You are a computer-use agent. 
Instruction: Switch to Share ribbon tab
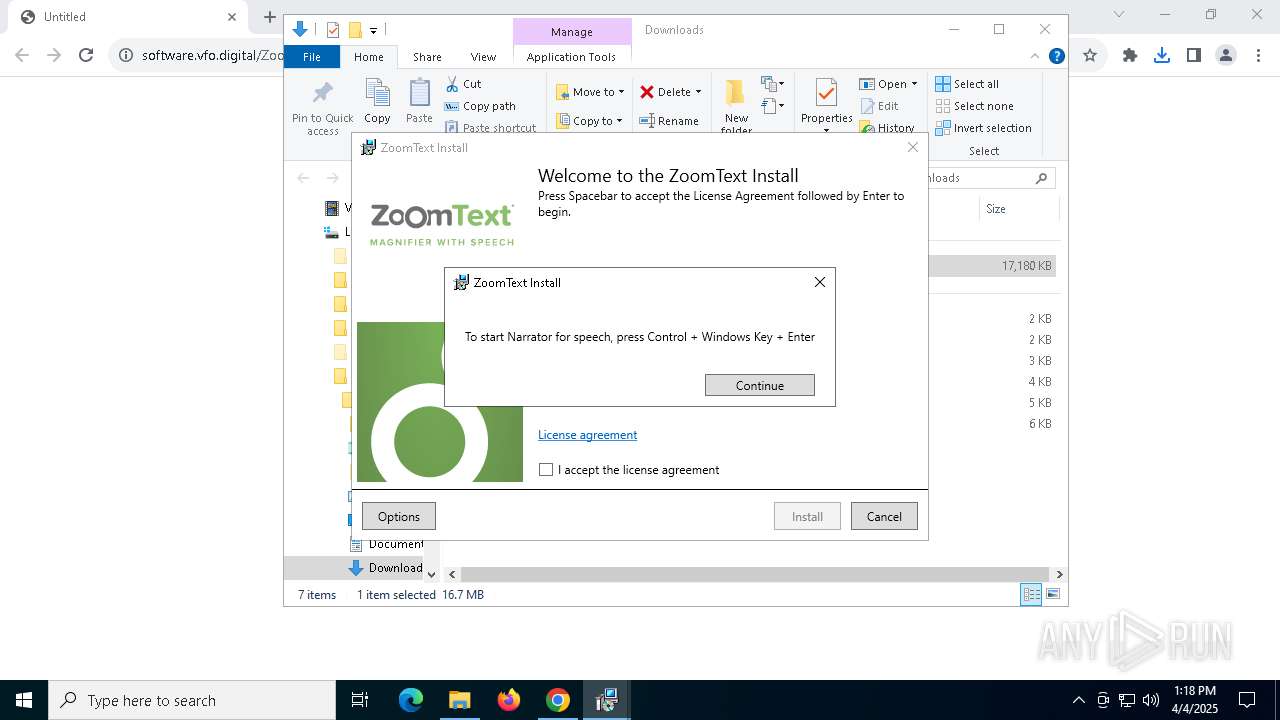point(427,57)
